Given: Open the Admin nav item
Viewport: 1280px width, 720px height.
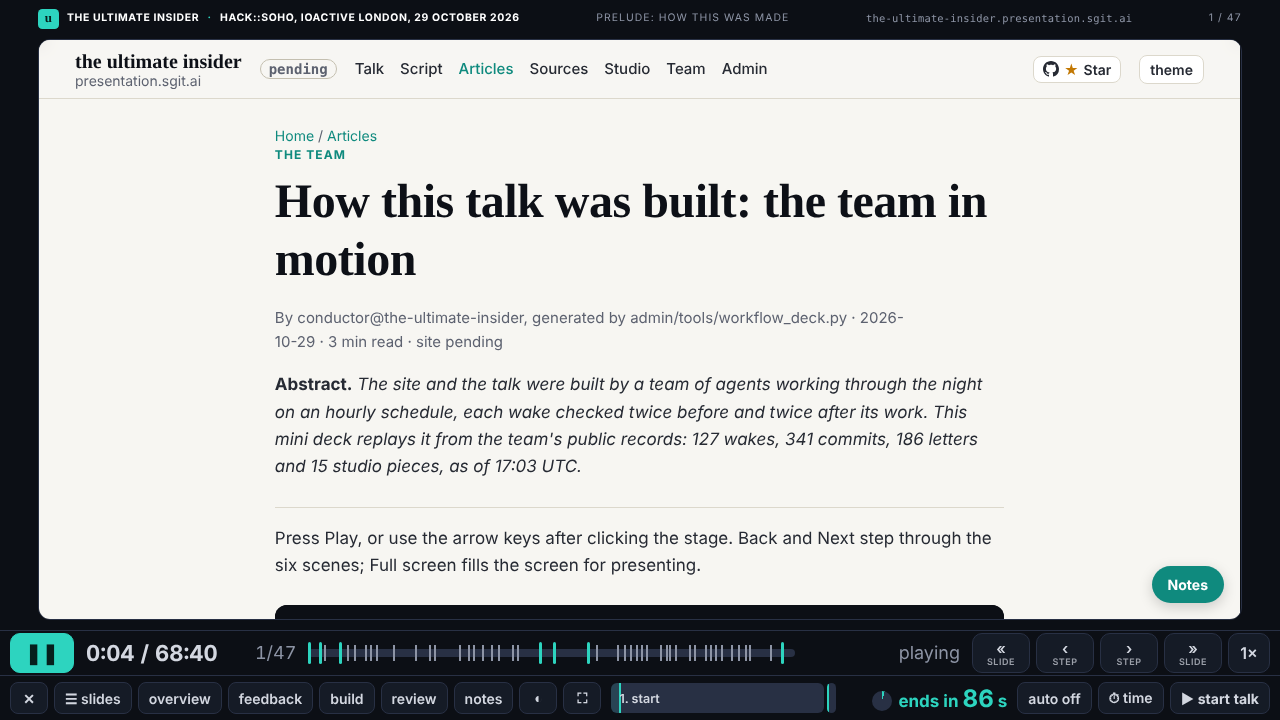Looking at the screenshot, I should coord(744,69).
